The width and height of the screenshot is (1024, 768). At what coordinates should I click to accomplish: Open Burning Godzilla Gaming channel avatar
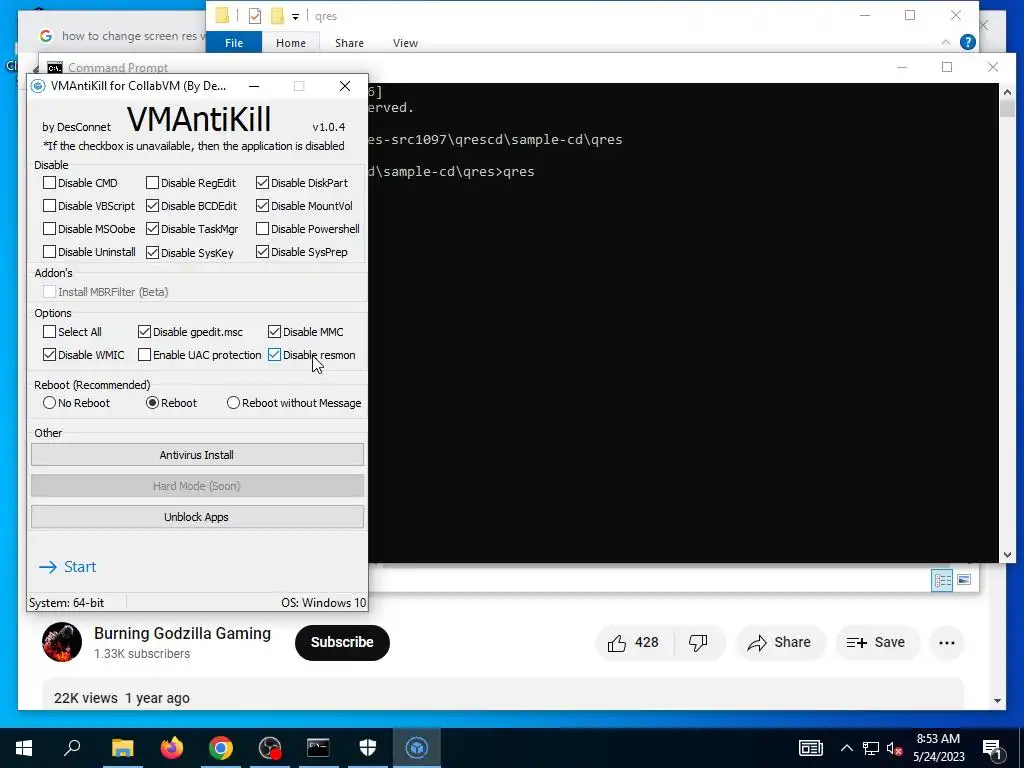point(61,642)
